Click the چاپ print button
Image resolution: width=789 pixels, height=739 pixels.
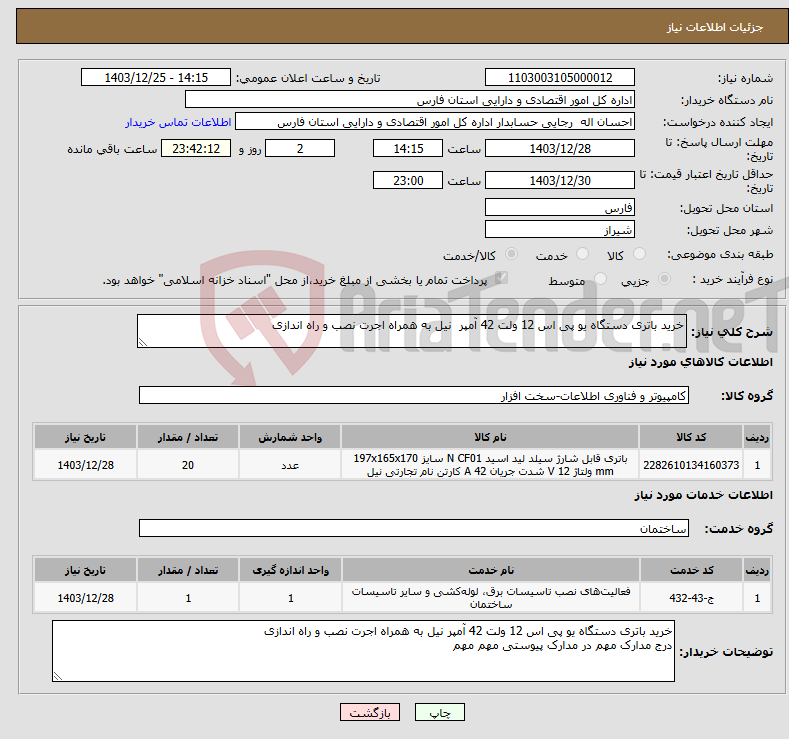click(440, 712)
